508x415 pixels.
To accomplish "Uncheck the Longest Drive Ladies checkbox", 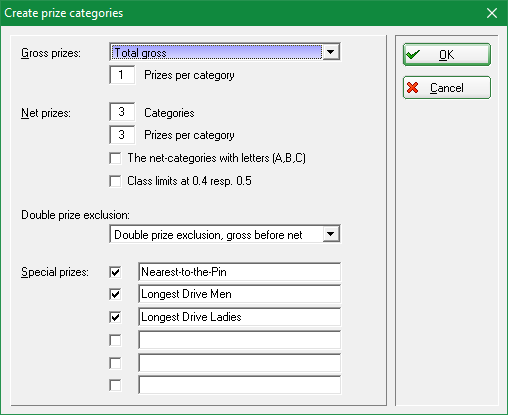I will click(x=115, y=317).
